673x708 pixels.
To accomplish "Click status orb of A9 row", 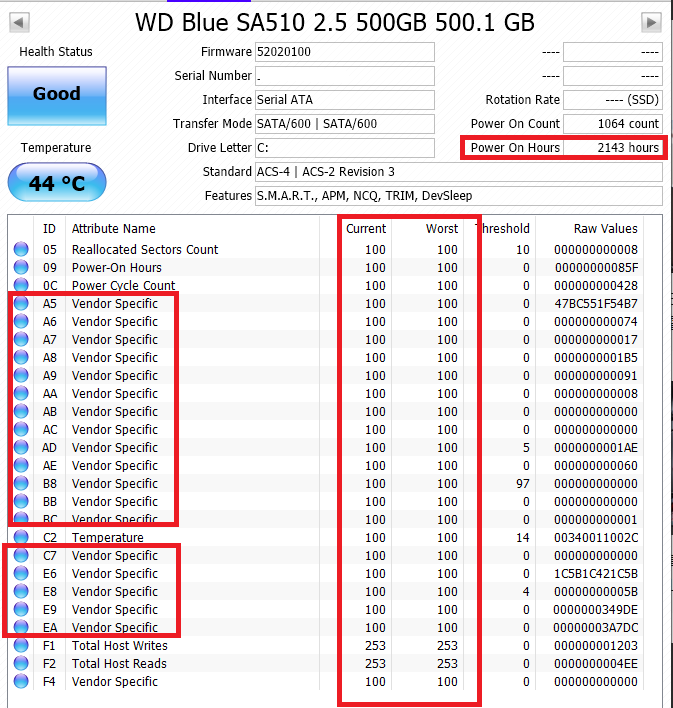I will (21, 375).
